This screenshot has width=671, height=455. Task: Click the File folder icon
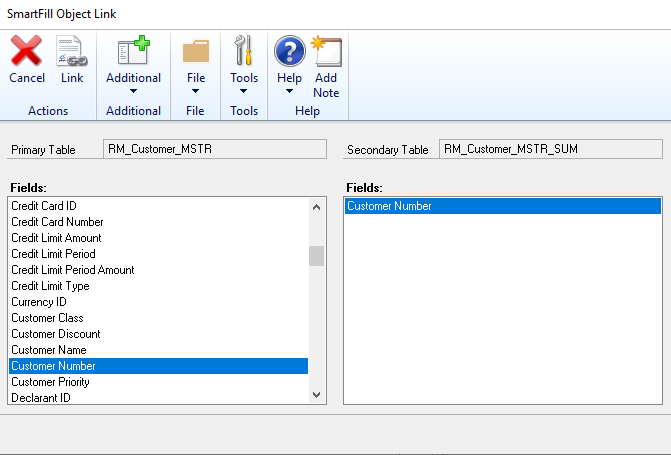(196, 51)
